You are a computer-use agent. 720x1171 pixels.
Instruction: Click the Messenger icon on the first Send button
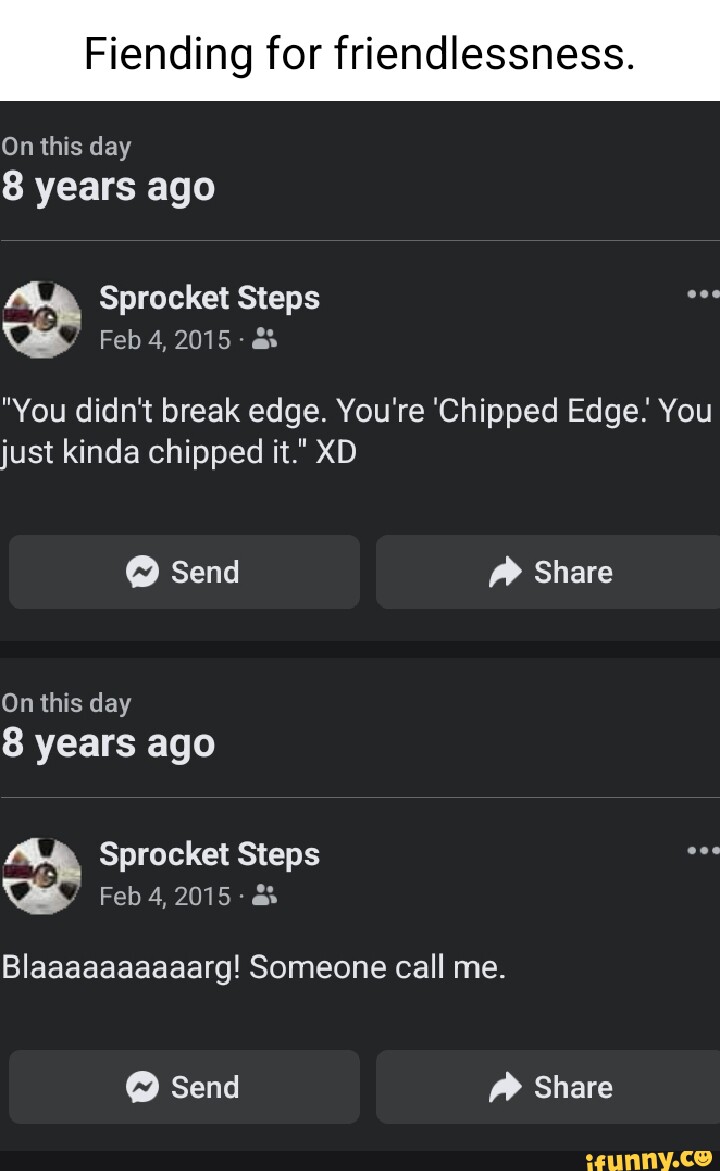(x=144, y=571)
